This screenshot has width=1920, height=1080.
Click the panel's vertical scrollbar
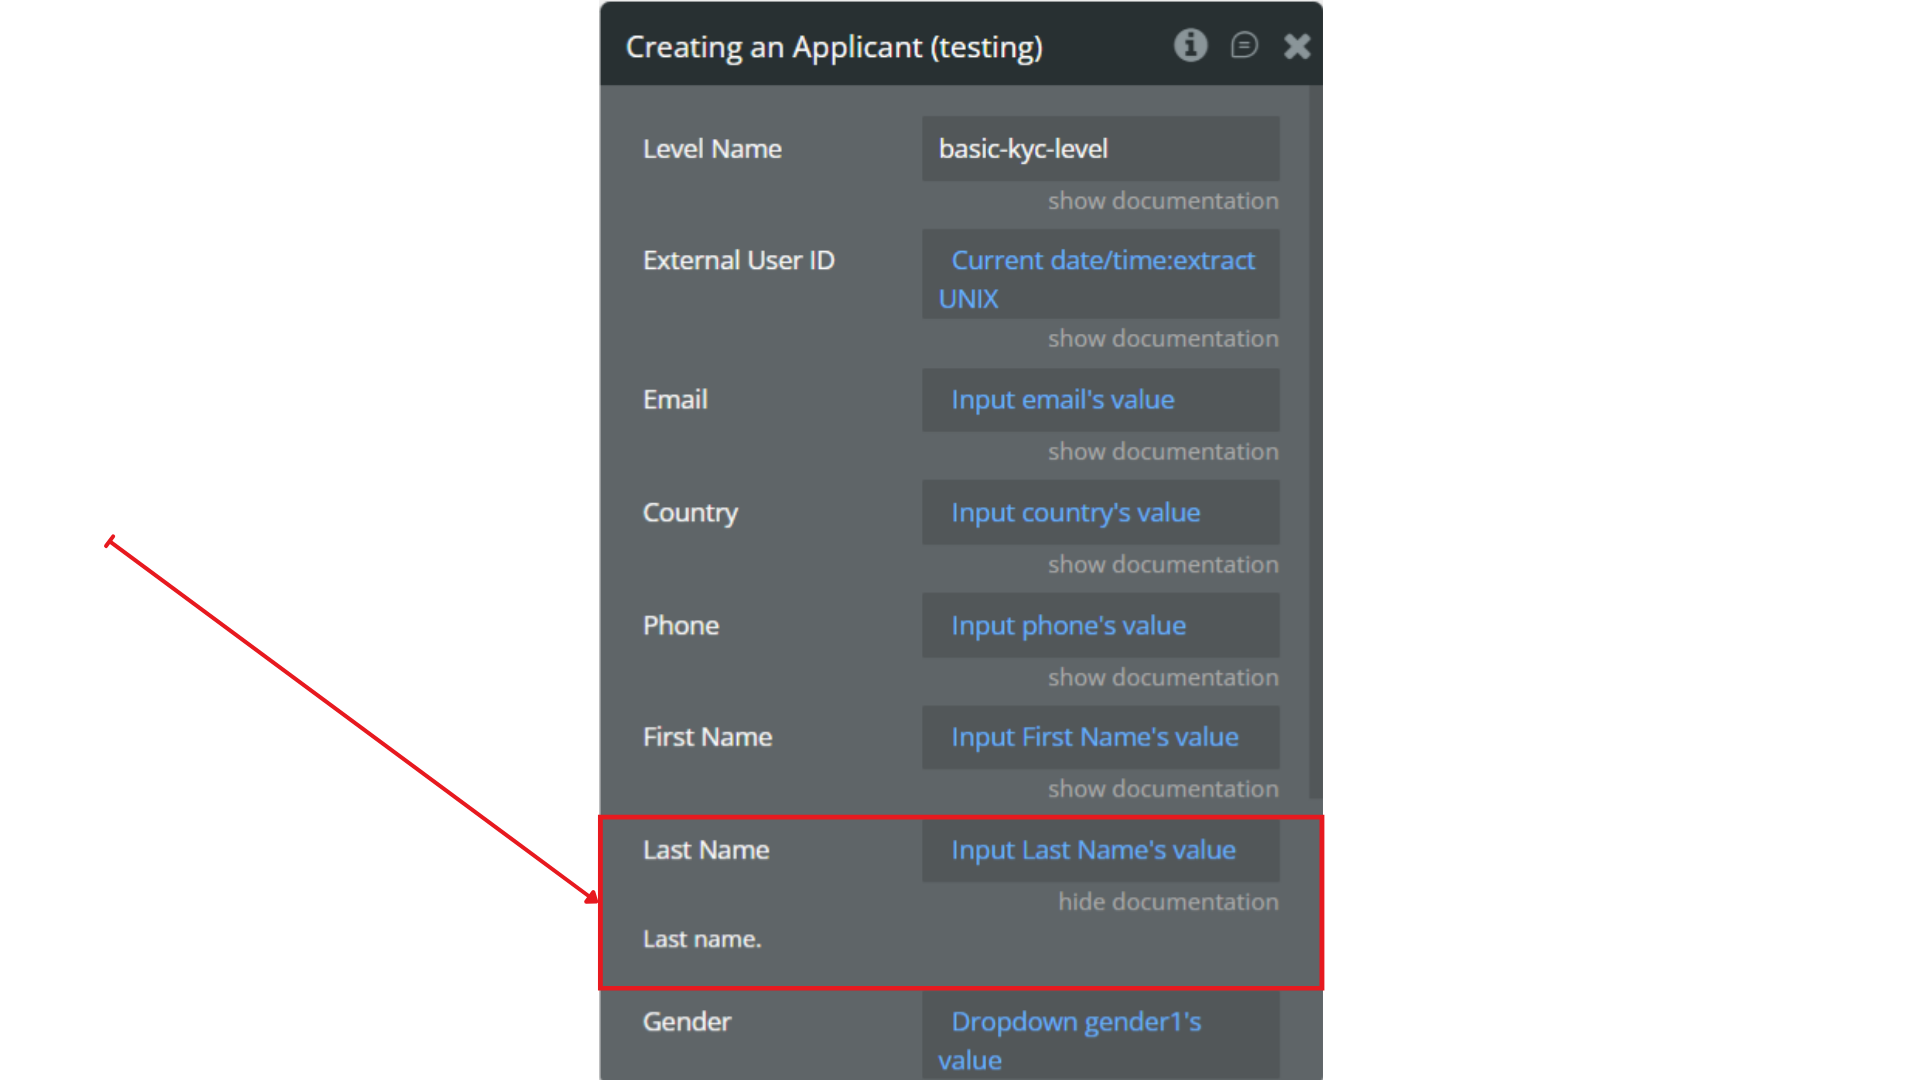[x=1315, y=440]
